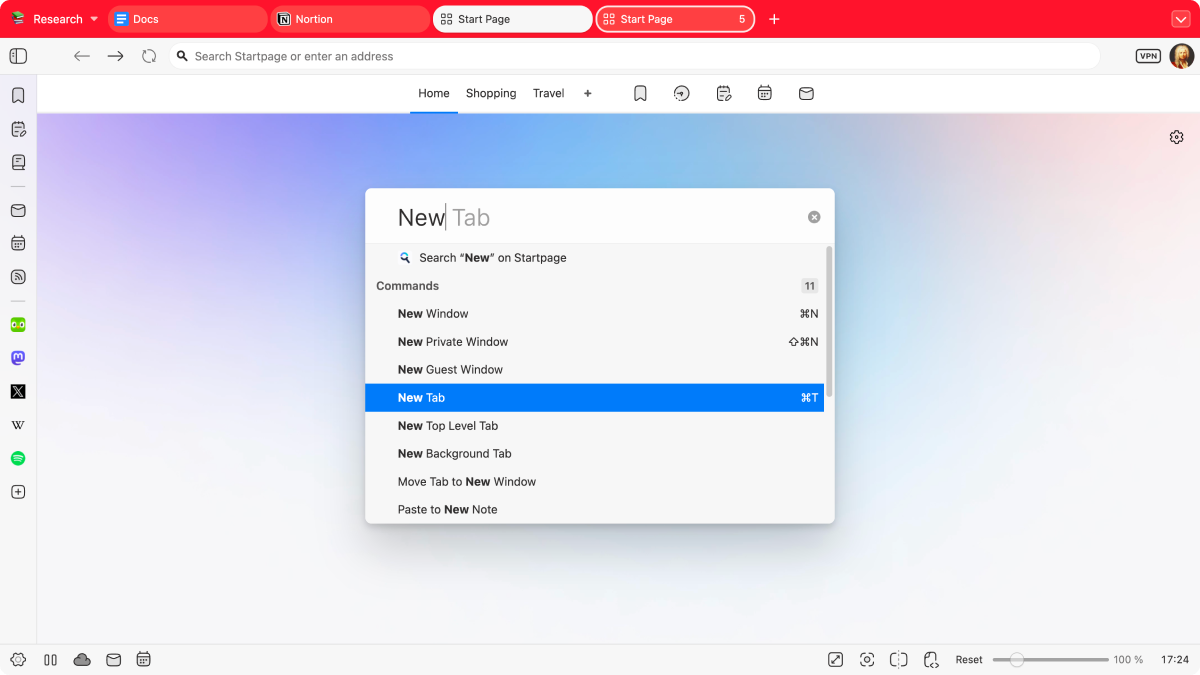
Task: Open the Duolingo web panel
Action: click(18, 325)
